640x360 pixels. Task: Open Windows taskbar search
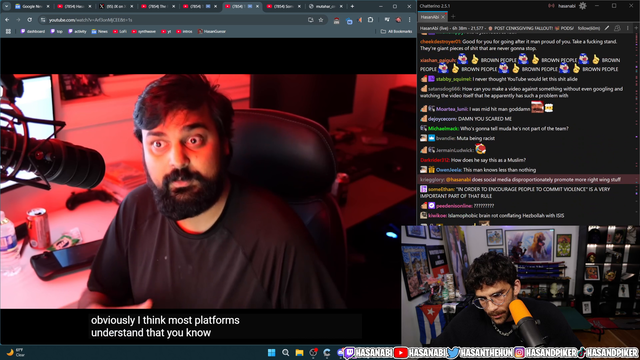point(286,352)
